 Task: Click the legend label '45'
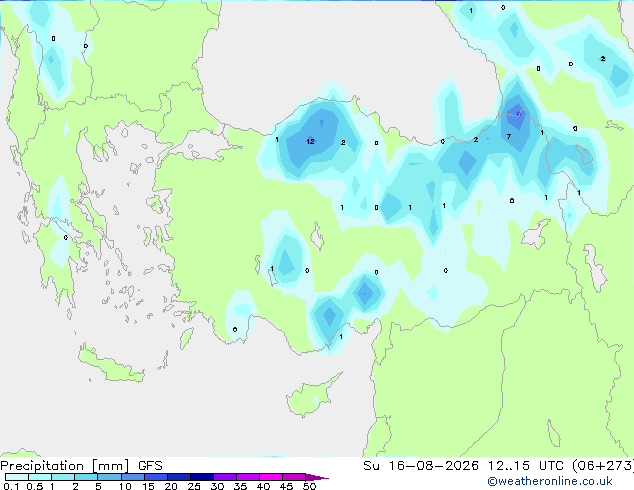286,486
